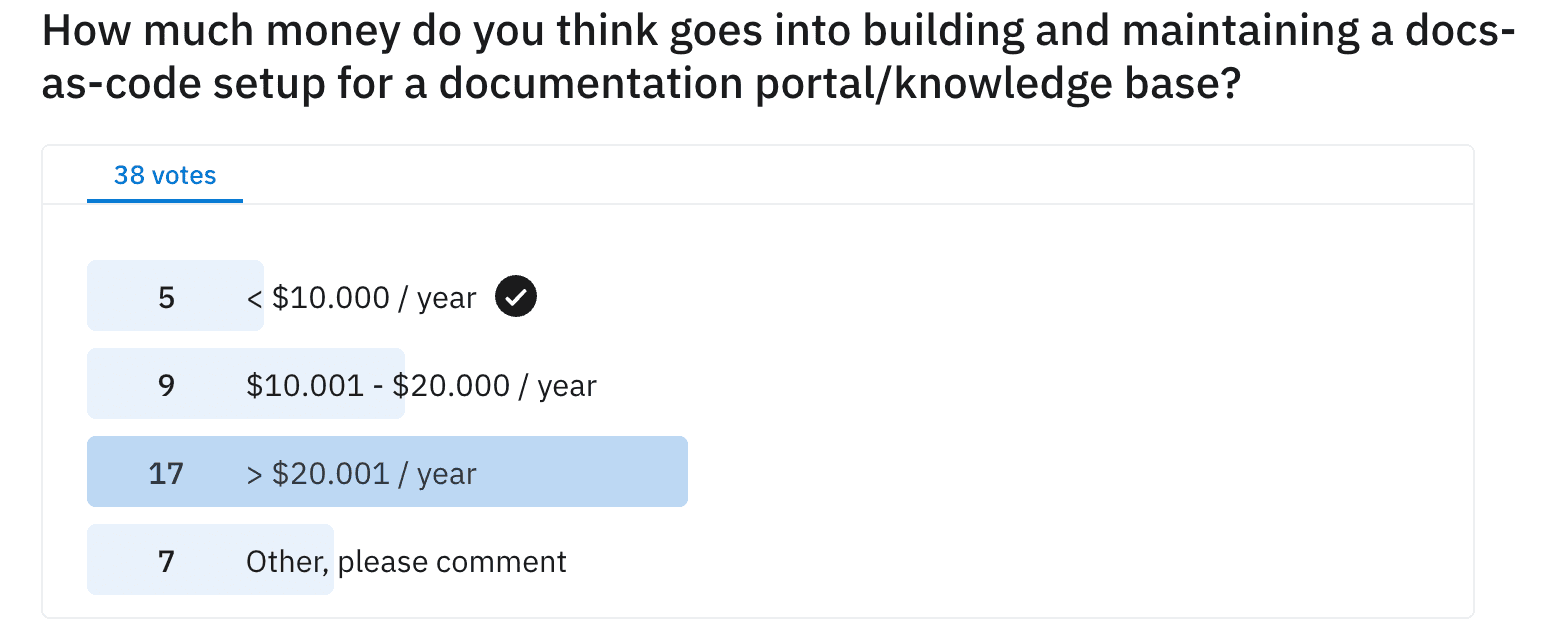Viewport: 1546px width, 638px height.
Task: Click the black checkmark icon beside first option
Action: (x=516, y=297)
